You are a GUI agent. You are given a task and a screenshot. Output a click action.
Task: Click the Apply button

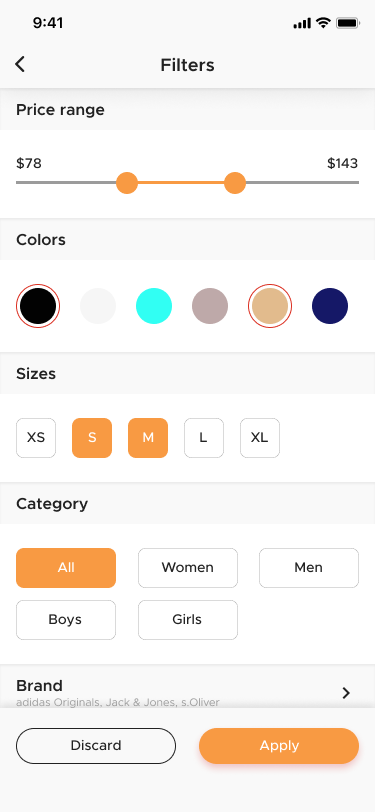279,746
